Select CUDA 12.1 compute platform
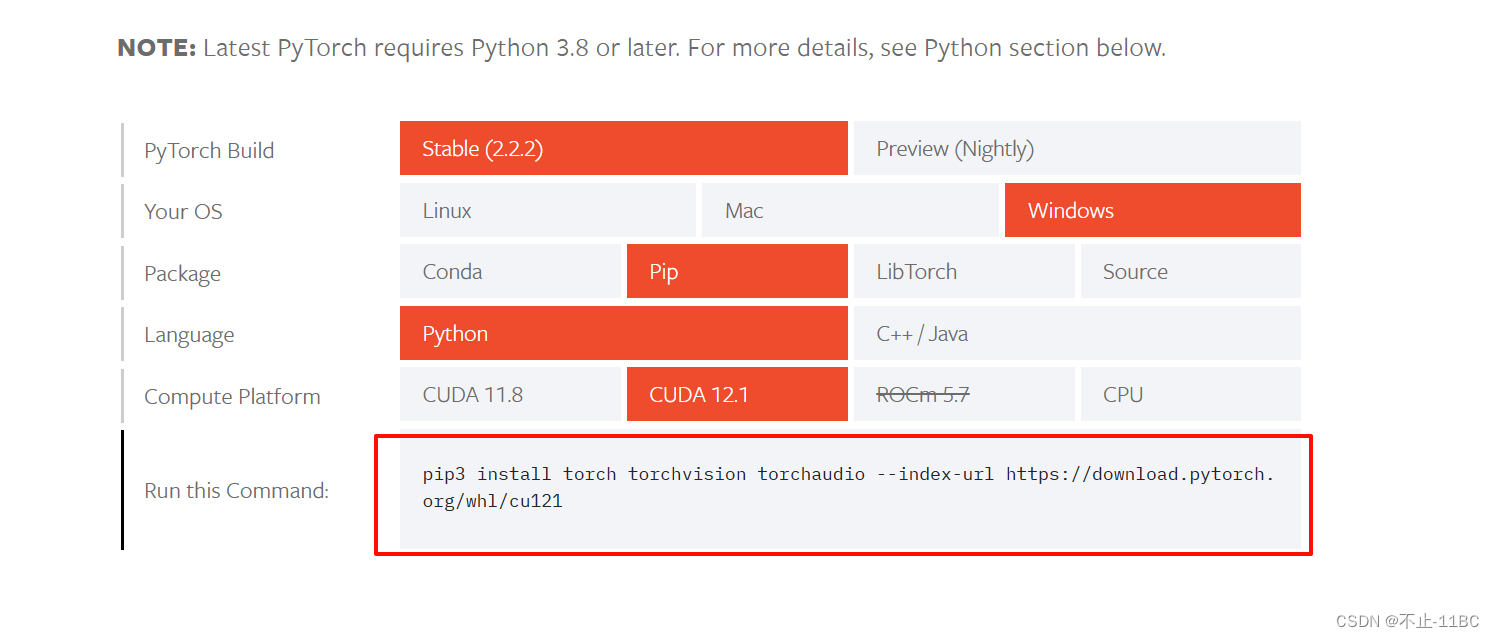This screenshot has height=638, width=1494. tap(736, 393)
